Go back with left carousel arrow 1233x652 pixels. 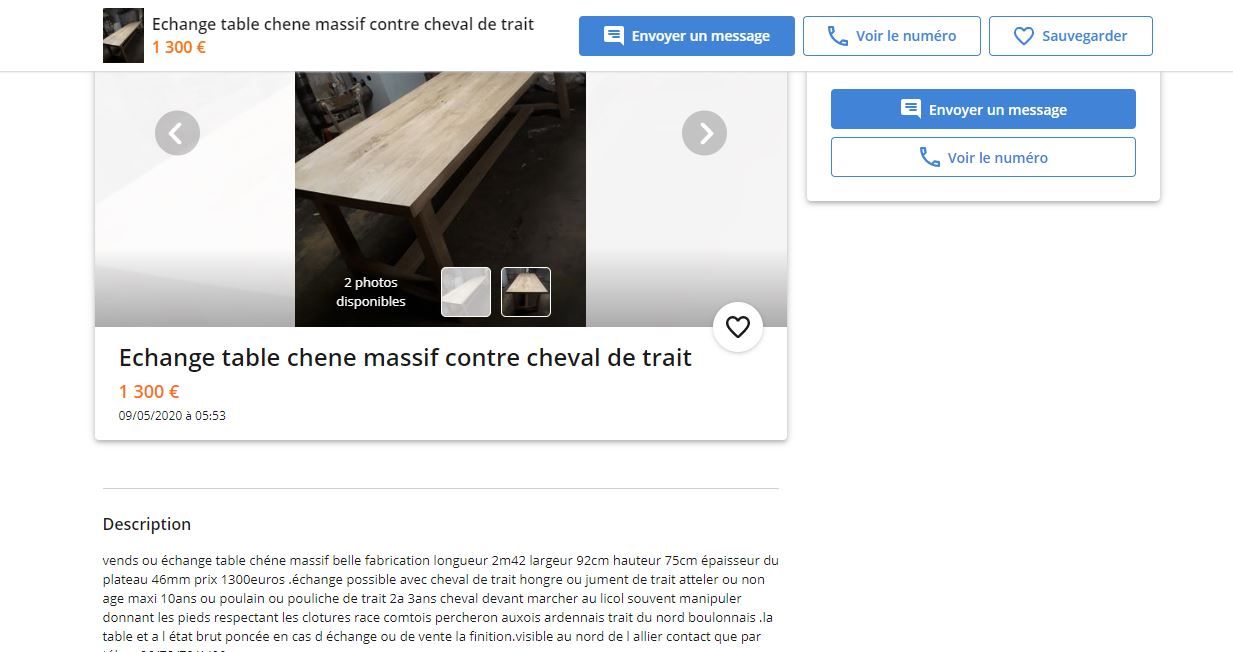click(x=177, y=133)
